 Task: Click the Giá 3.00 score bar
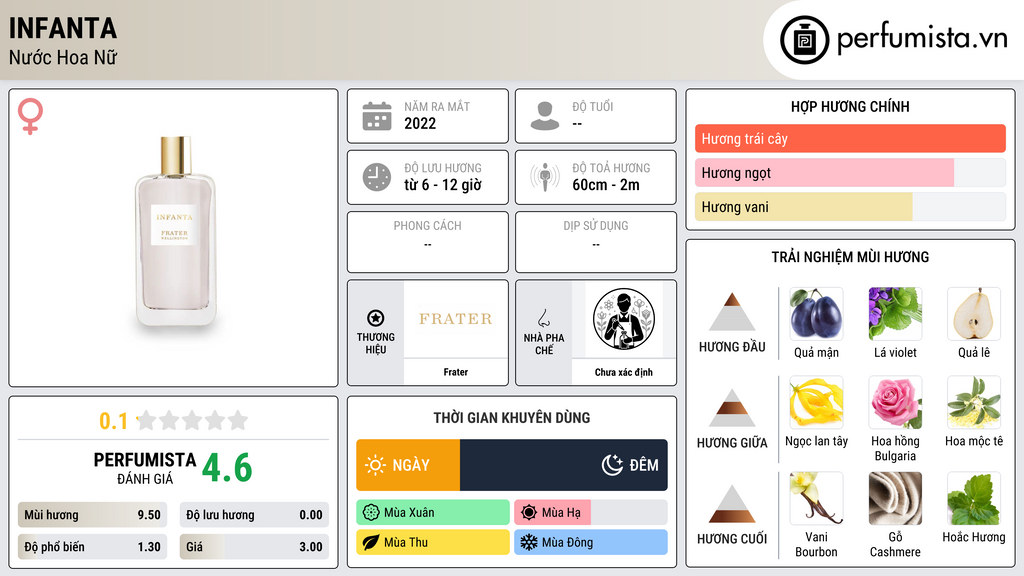point(254,547)
